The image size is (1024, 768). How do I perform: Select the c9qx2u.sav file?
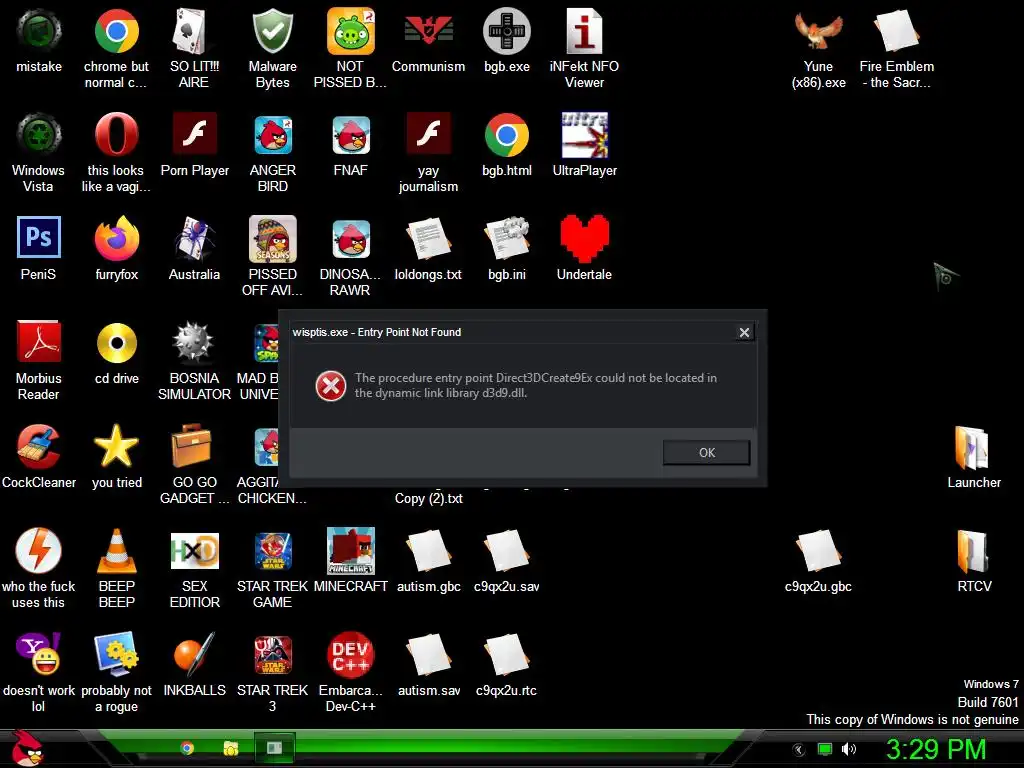point(506,551)
